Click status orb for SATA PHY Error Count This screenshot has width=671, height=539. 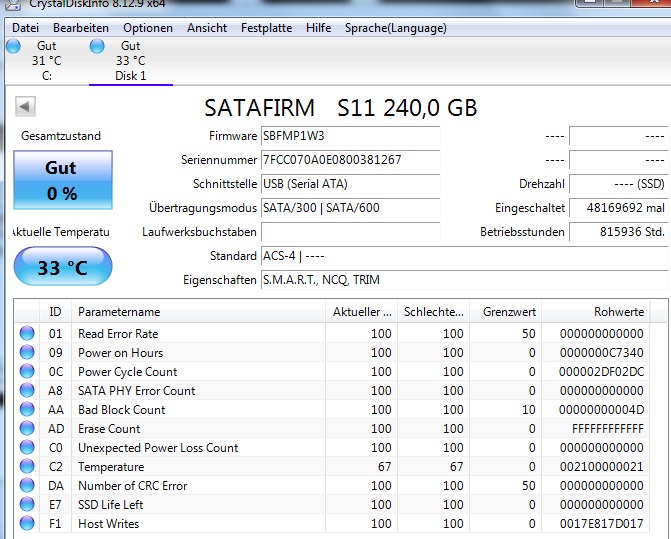tap(27, 390)
